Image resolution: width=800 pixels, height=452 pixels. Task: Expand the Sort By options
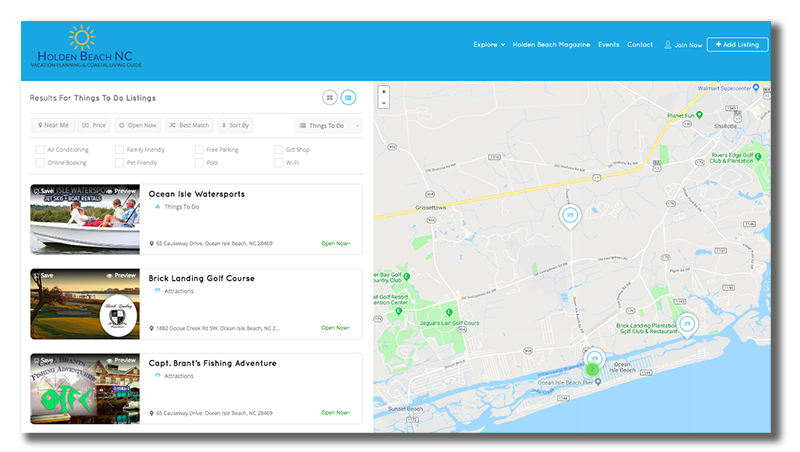click(236, 125)
